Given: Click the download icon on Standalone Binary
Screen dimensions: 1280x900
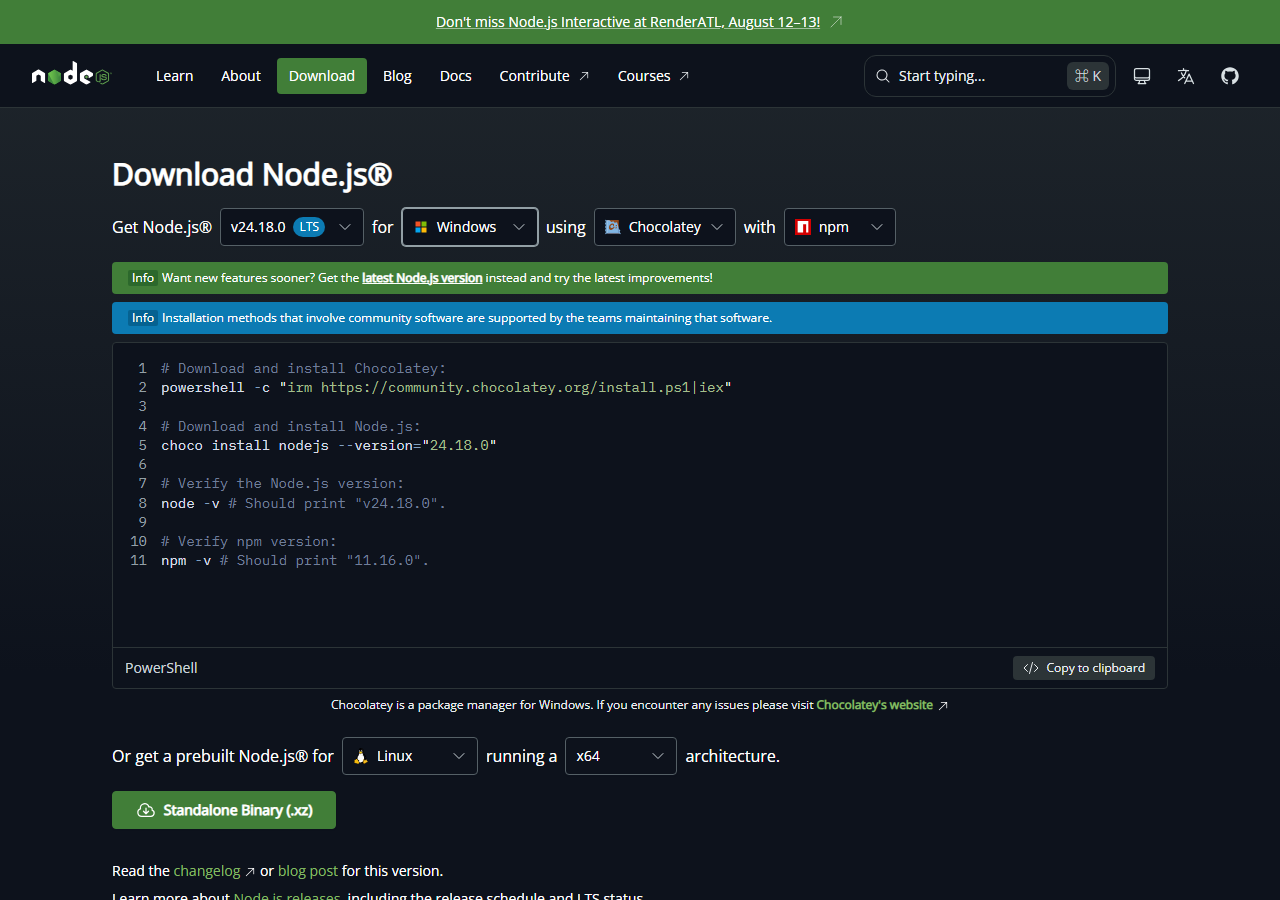Looking at the screenshot, I should [x=146, y=810].
